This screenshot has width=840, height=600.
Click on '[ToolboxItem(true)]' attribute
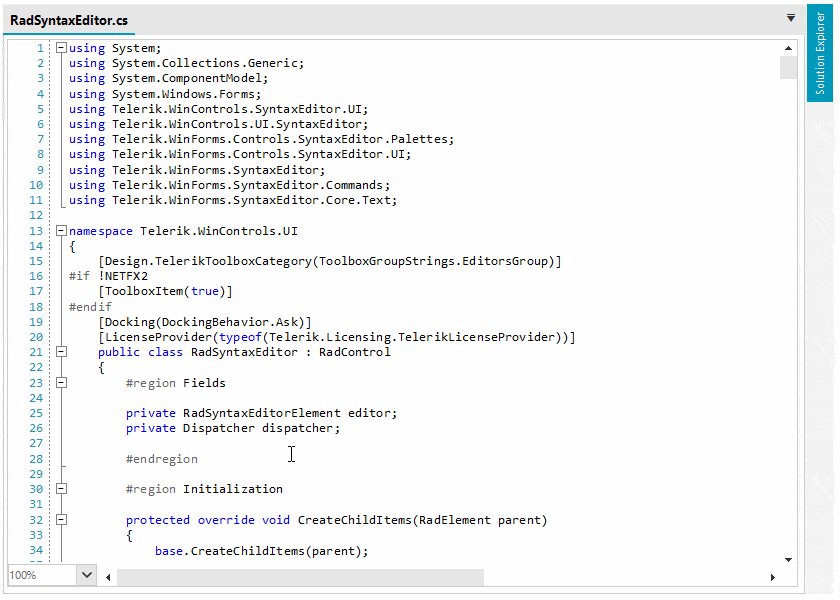[165, 291]
